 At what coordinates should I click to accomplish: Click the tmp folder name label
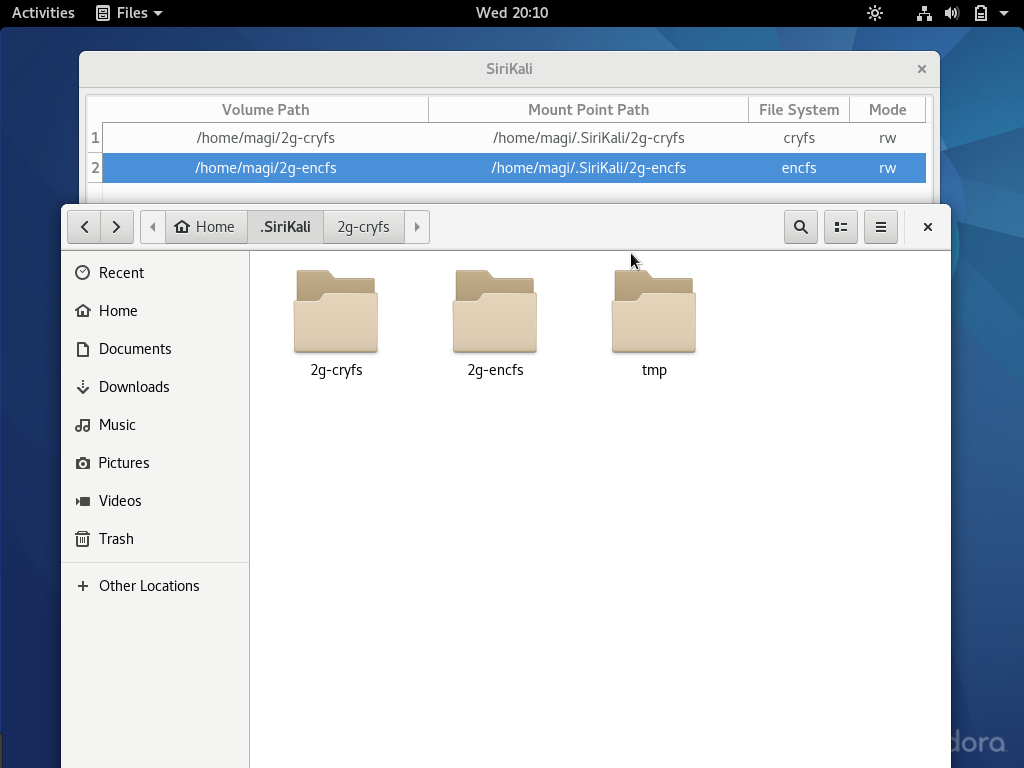(654, 370)
